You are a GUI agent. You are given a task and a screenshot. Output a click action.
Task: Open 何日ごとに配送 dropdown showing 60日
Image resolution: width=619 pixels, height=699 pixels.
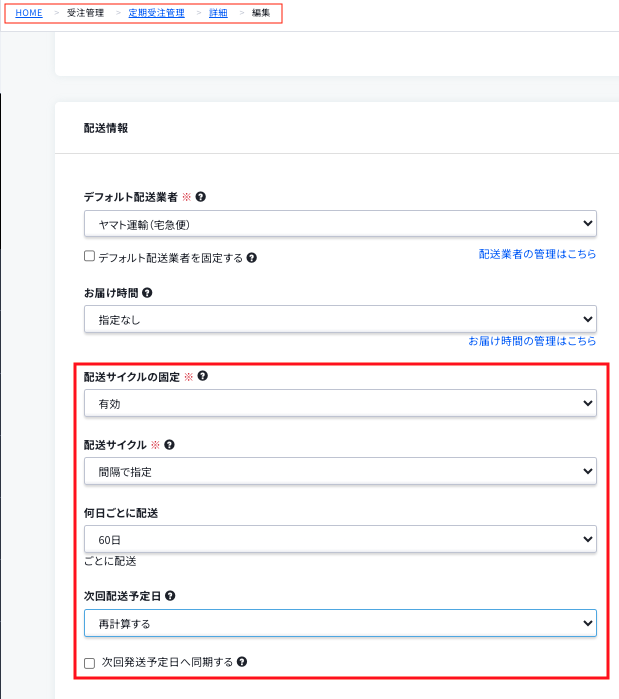340,539
